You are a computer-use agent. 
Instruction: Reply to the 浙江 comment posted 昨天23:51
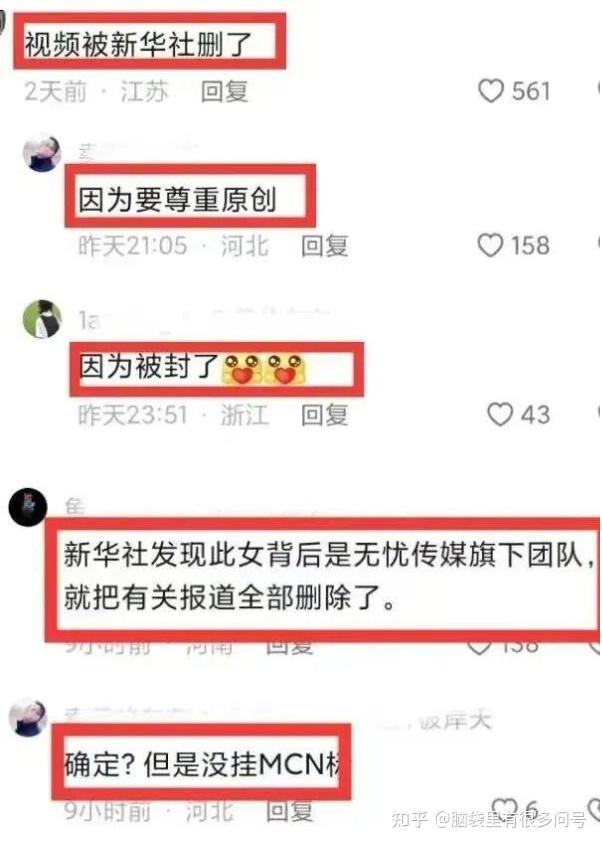point(324,415)
